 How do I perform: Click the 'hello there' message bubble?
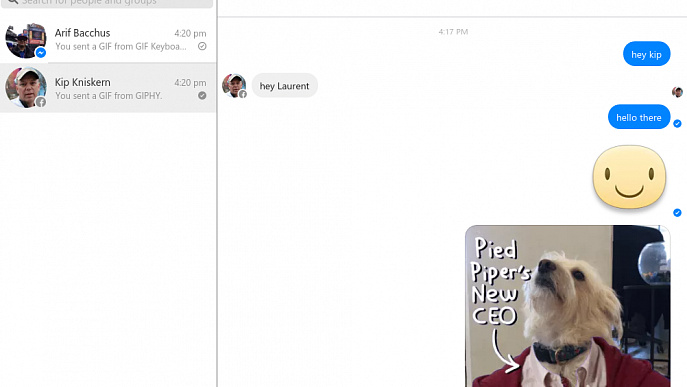pos(639,117)
